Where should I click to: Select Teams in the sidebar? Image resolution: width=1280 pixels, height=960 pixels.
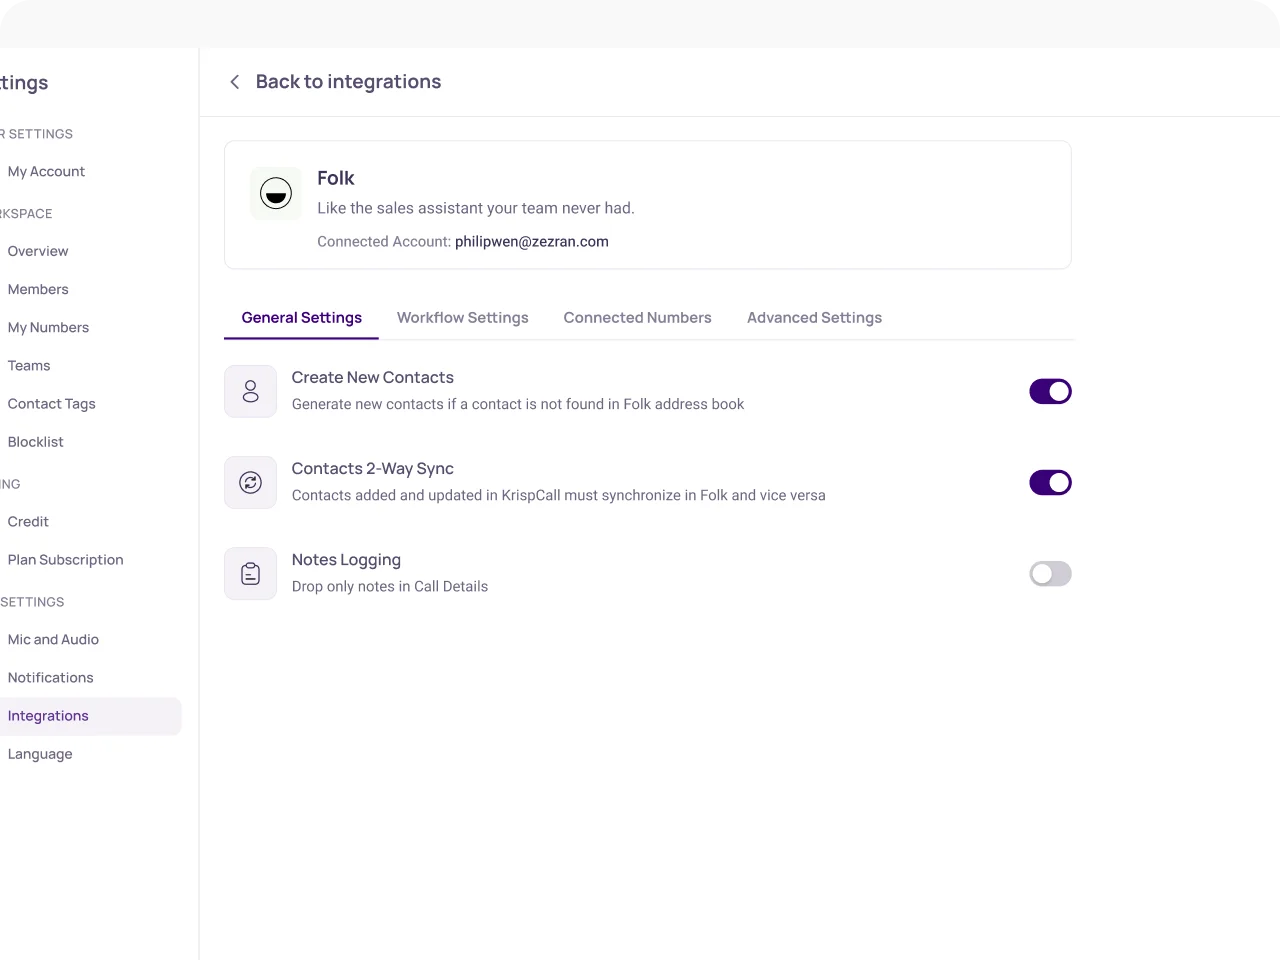pos(29,366)
